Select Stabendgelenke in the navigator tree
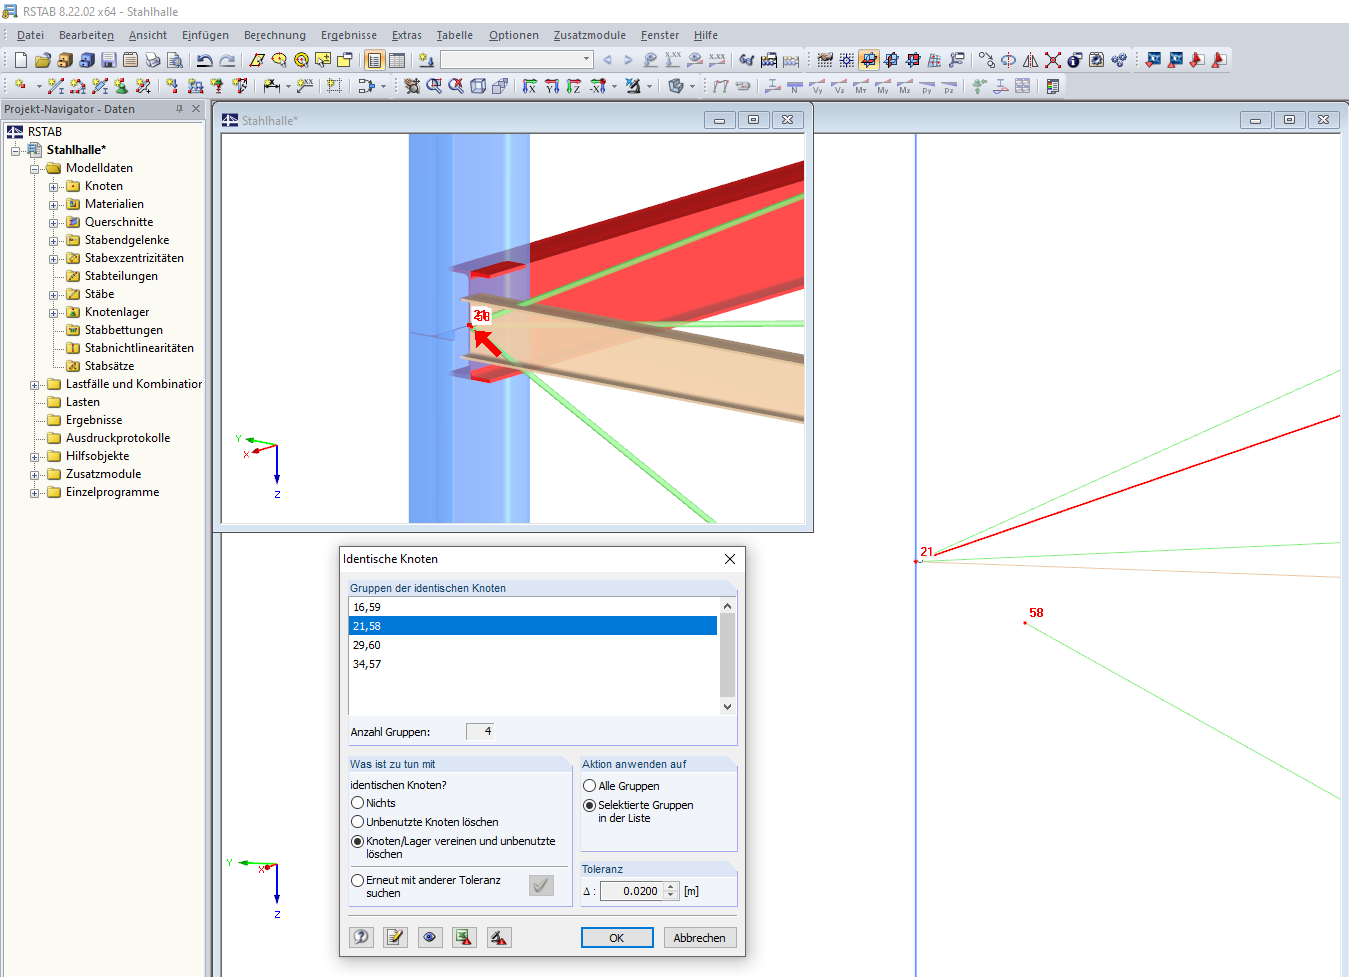The width and height of the screenshot is (1349, 977). pyautogui.click(x=127, y=240)
